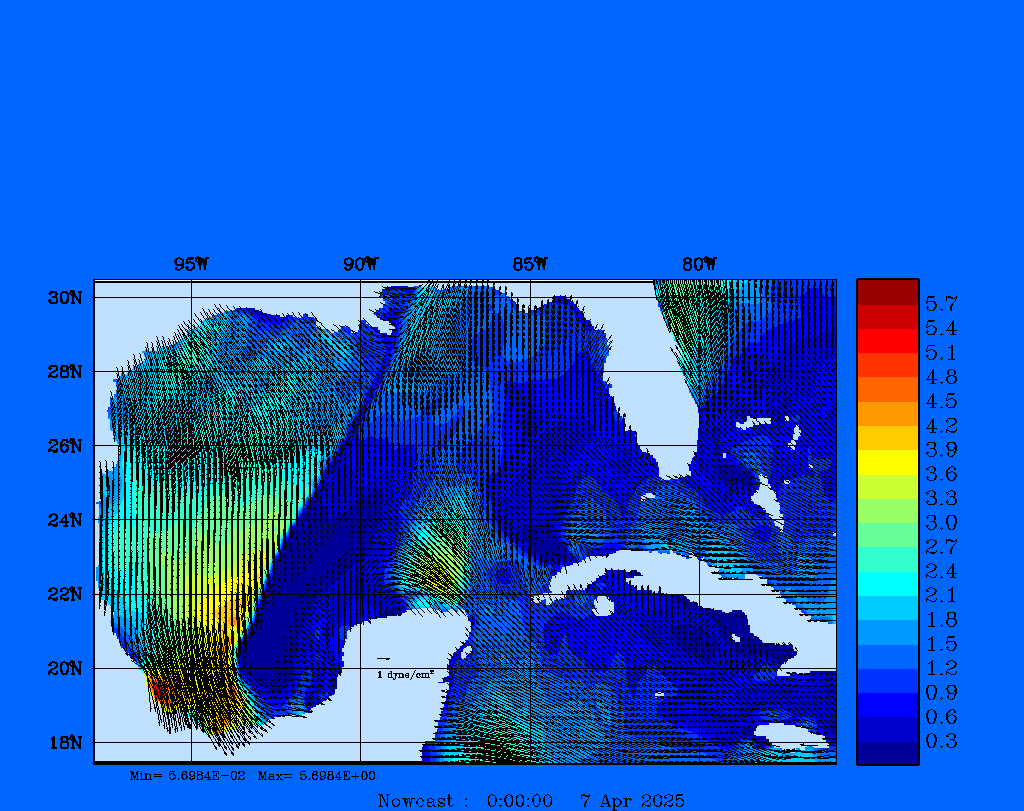This screenshot has width=1024, height=811.
Task: Click the darkest blue bottom colorbar swatch
Action: [888, 753]
